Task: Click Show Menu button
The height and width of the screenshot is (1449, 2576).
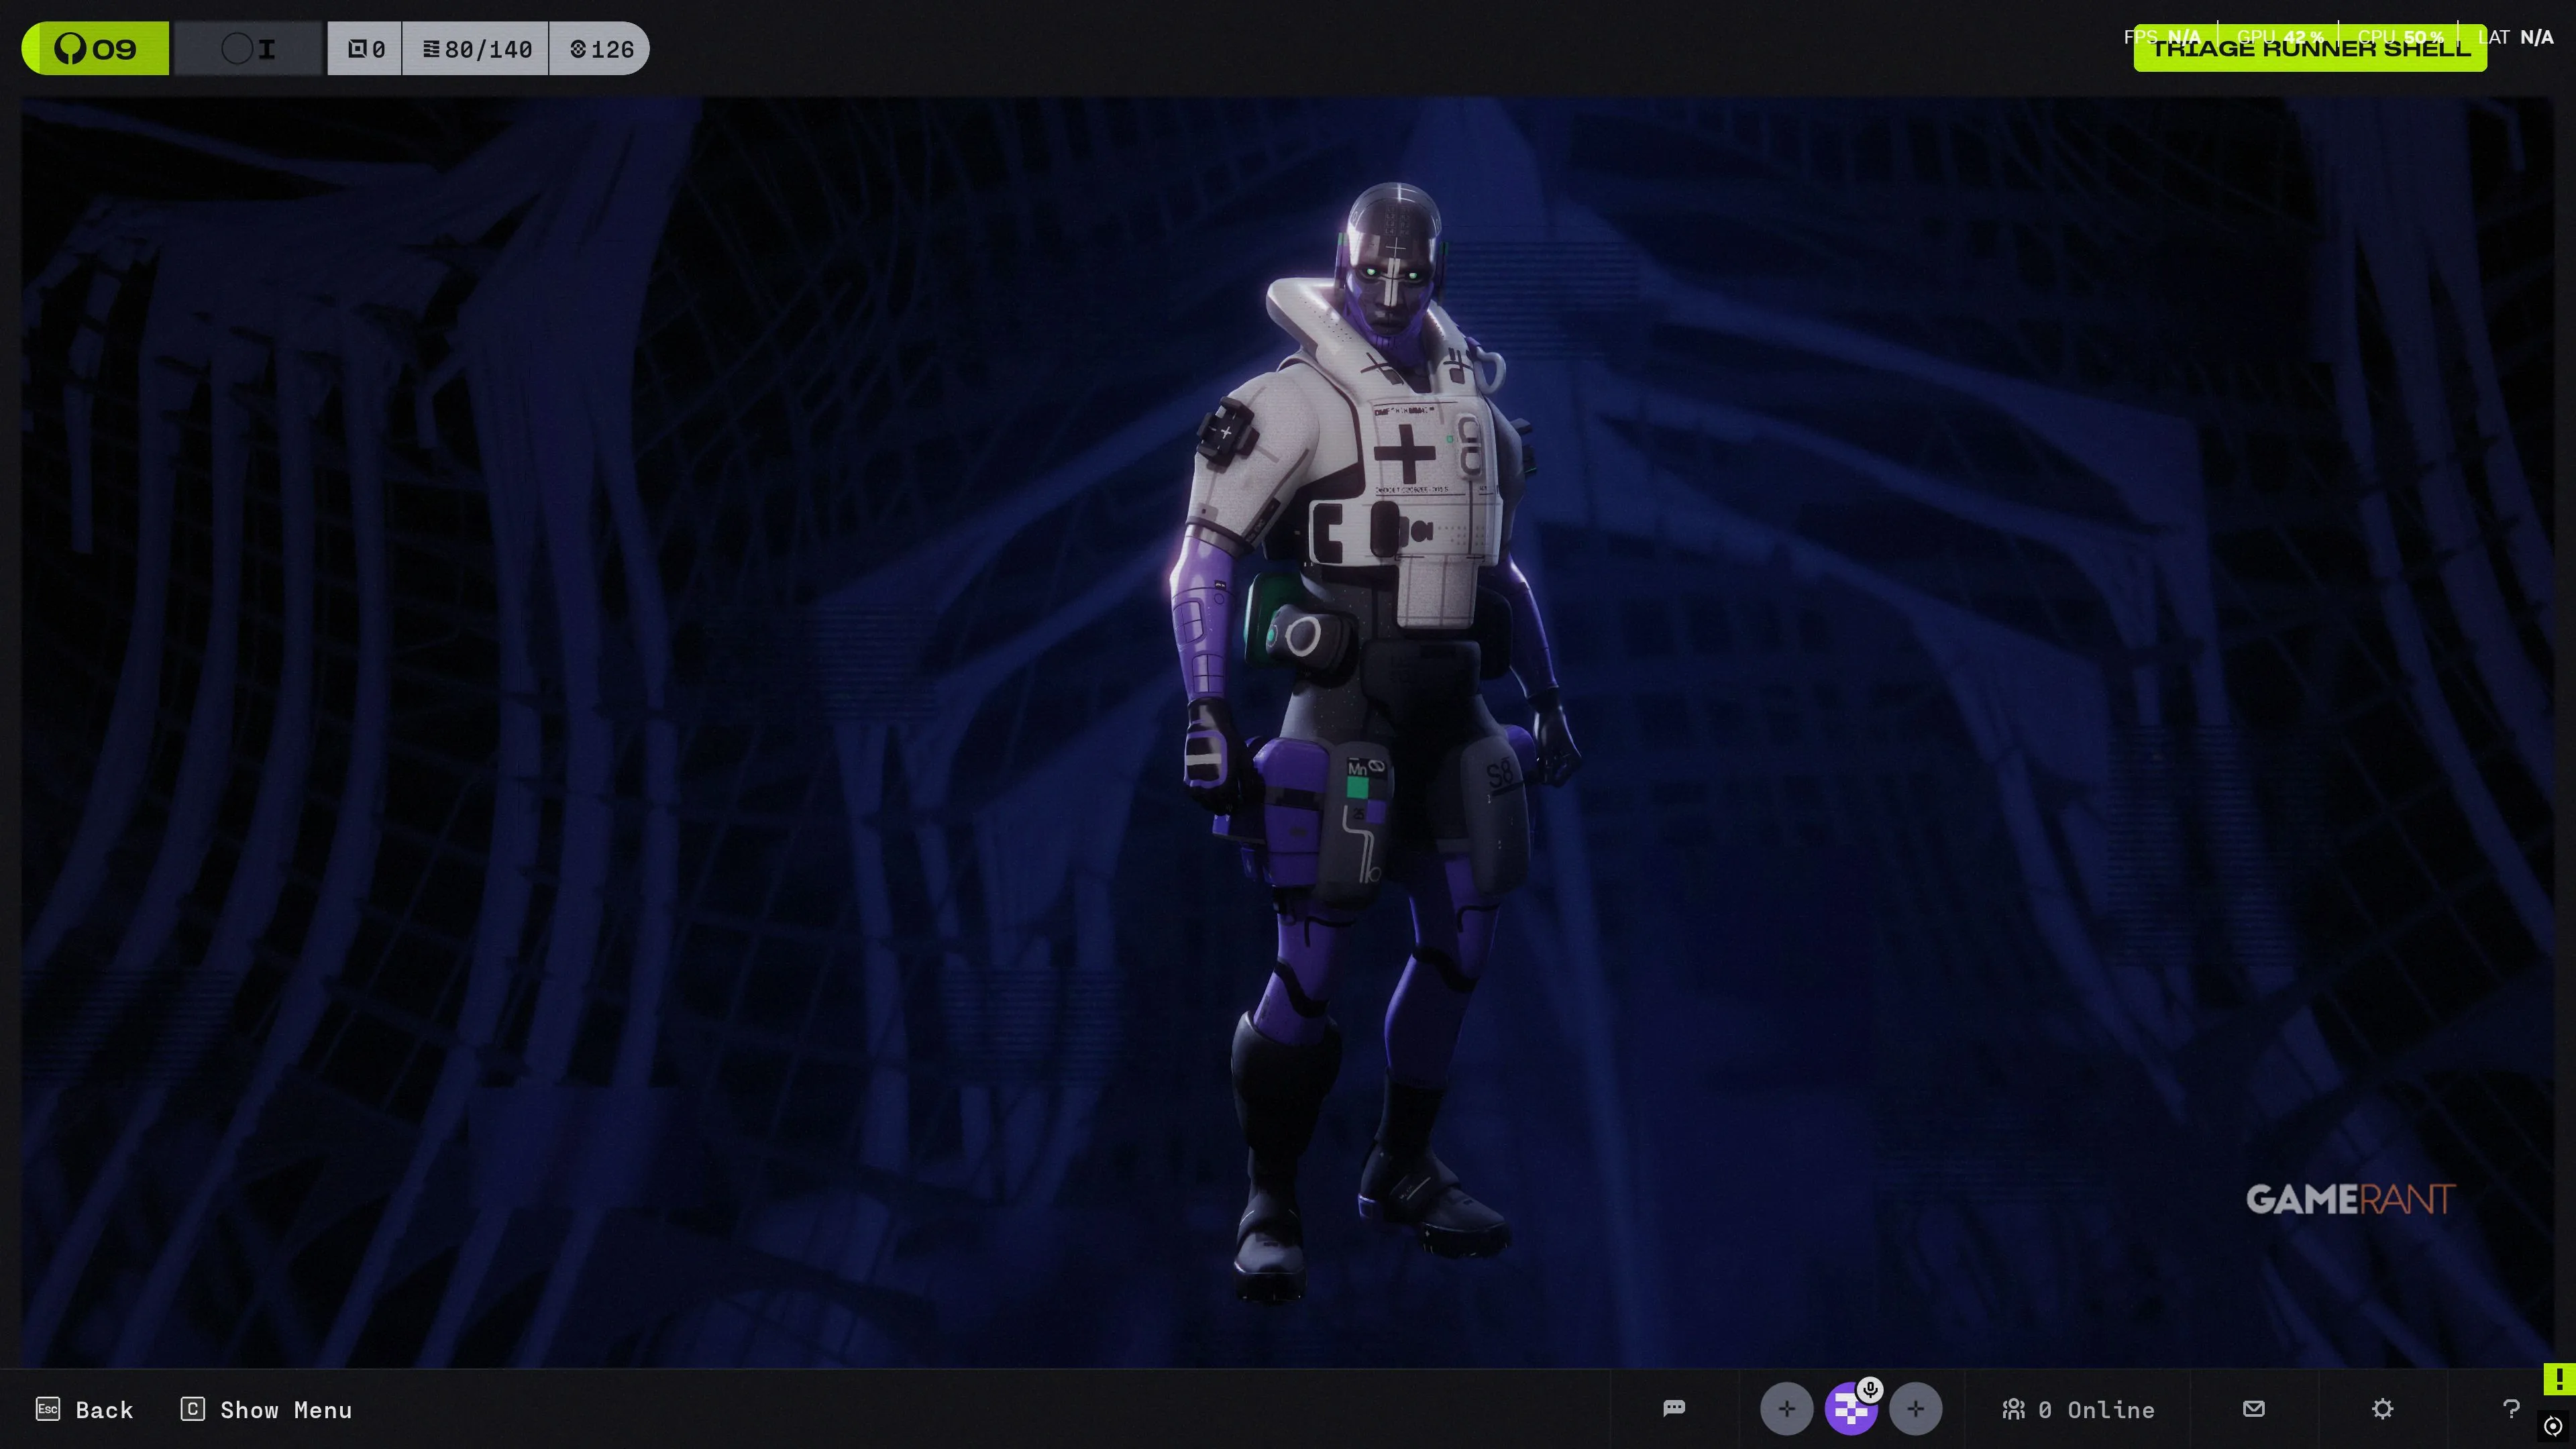Action: pyautogui.click(x=266, y=1409)
